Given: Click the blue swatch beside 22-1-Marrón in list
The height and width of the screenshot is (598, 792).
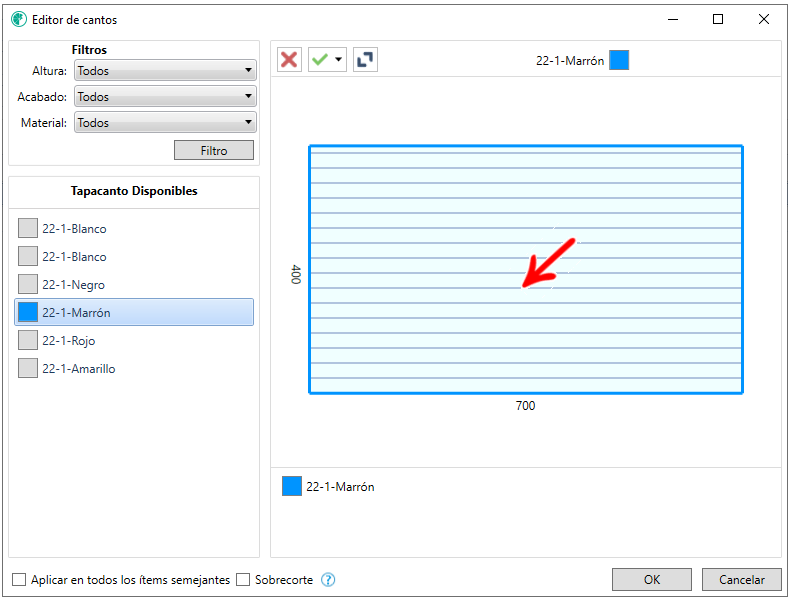Looking at the screenshot, I should pos(28,312).
